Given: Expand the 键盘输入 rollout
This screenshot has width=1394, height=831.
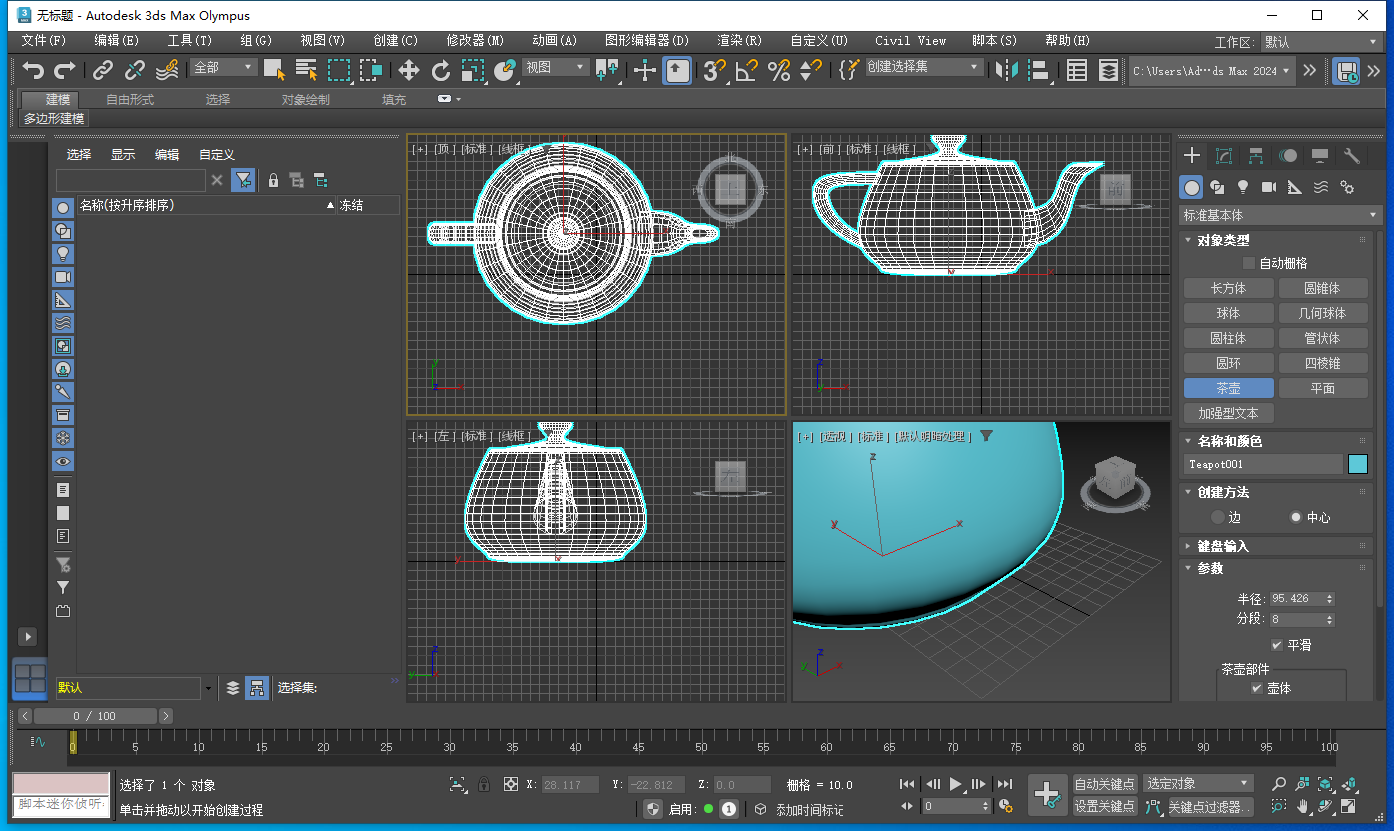Looking at the screenshot, I should [x=1222, y=546].
